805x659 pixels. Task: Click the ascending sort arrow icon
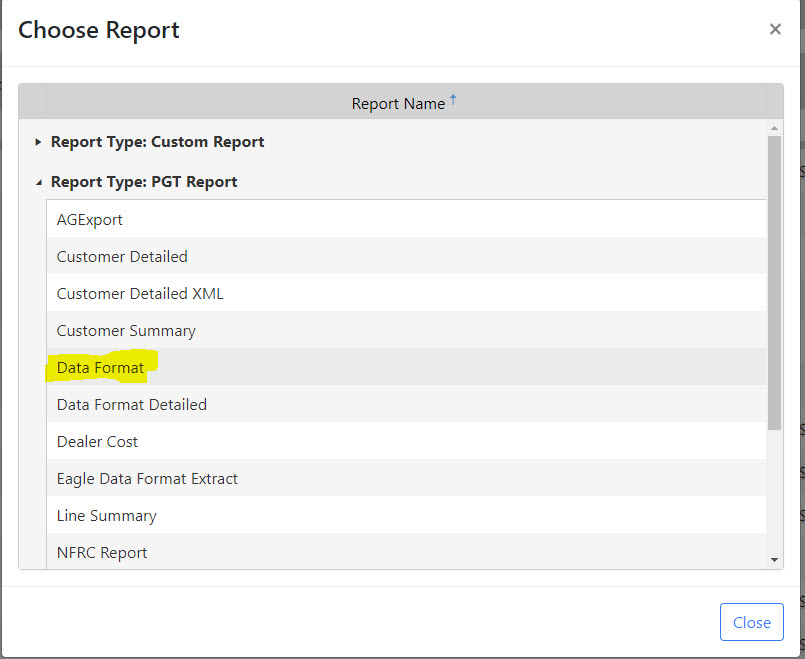pos(453,99)
